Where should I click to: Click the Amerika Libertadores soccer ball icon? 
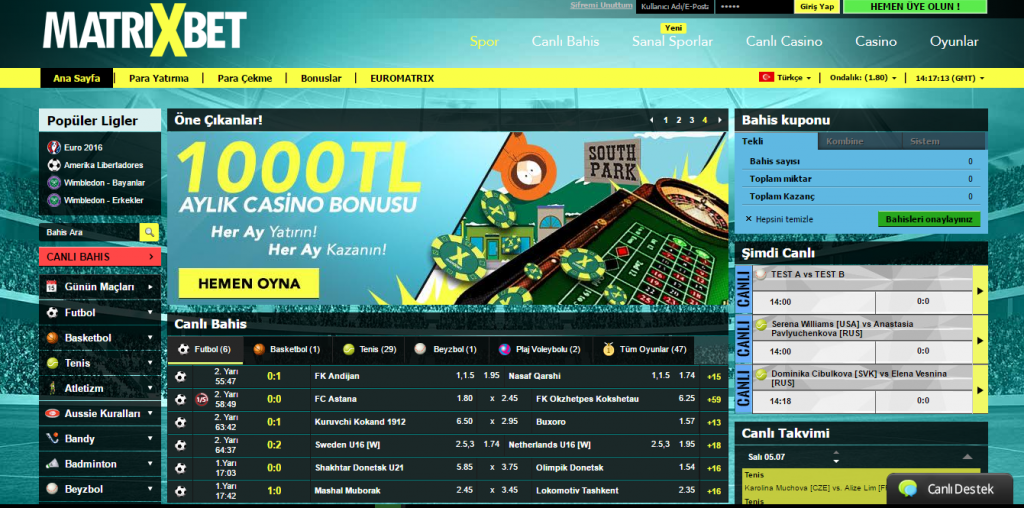pyautogui.click(x=54, y=165)
